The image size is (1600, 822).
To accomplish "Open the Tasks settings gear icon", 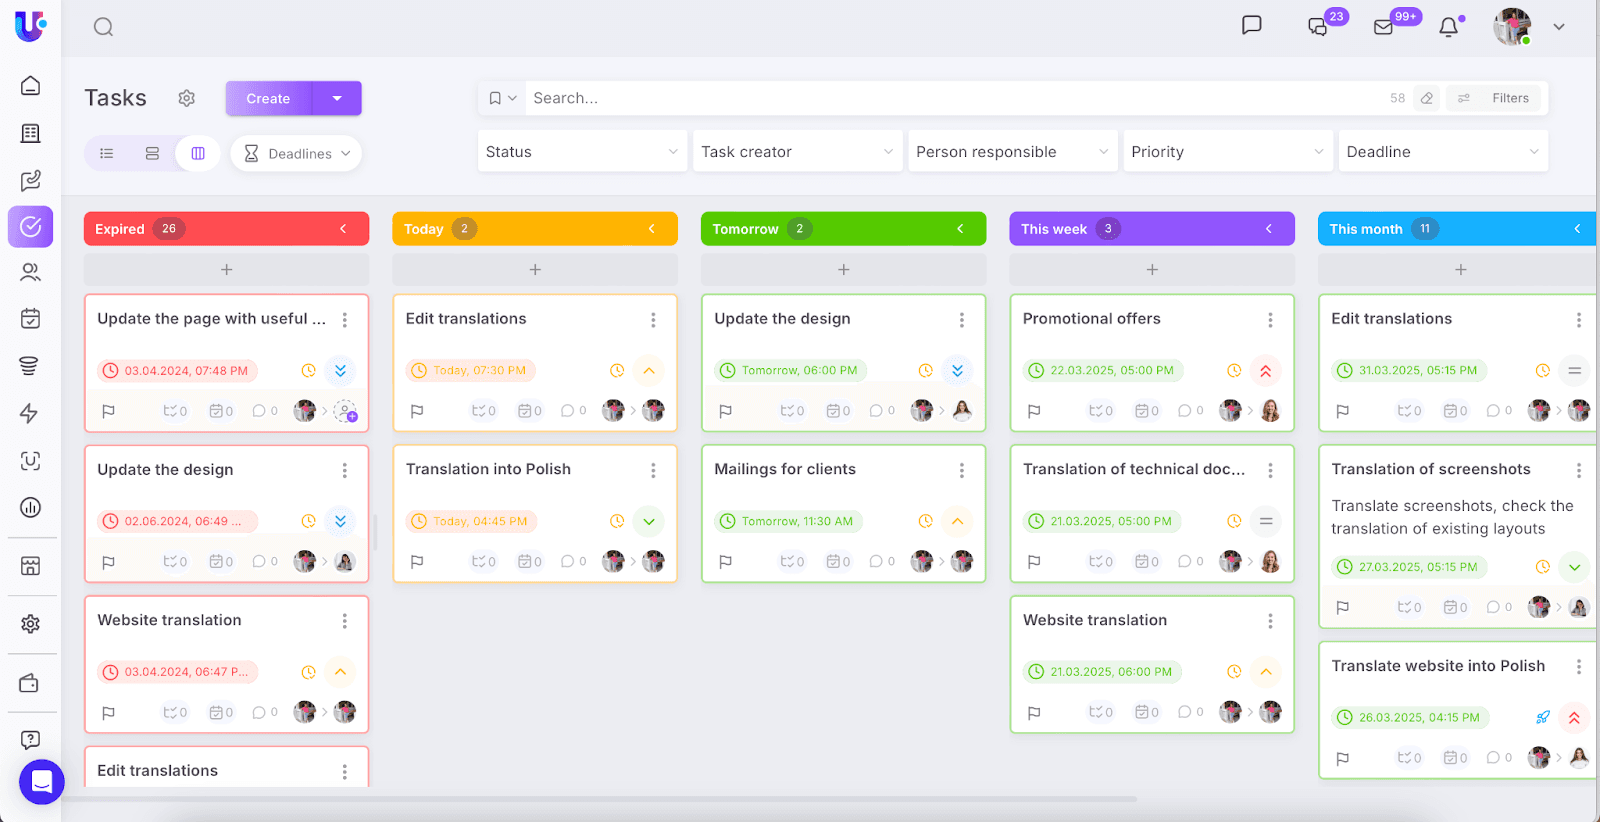I will pos(187,98).
